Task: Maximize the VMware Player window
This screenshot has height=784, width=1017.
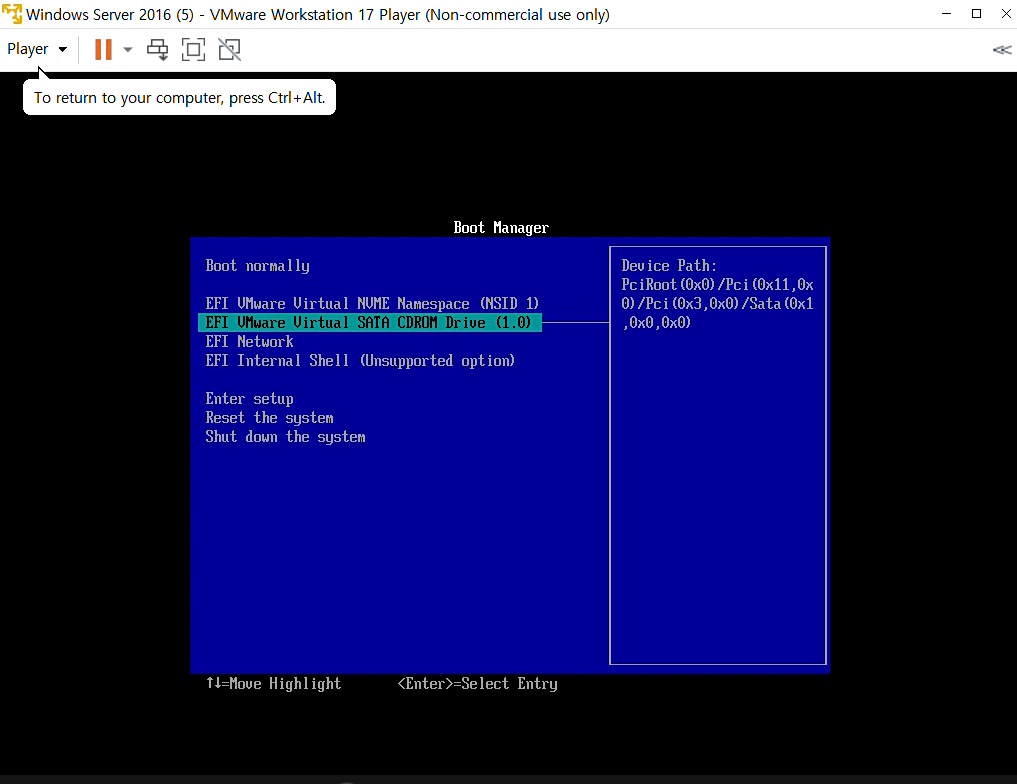Action: [976, 14]
